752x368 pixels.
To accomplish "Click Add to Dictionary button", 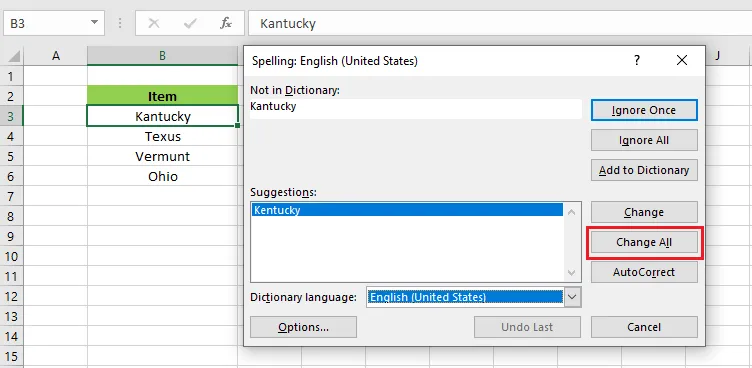I will [644, 170].
